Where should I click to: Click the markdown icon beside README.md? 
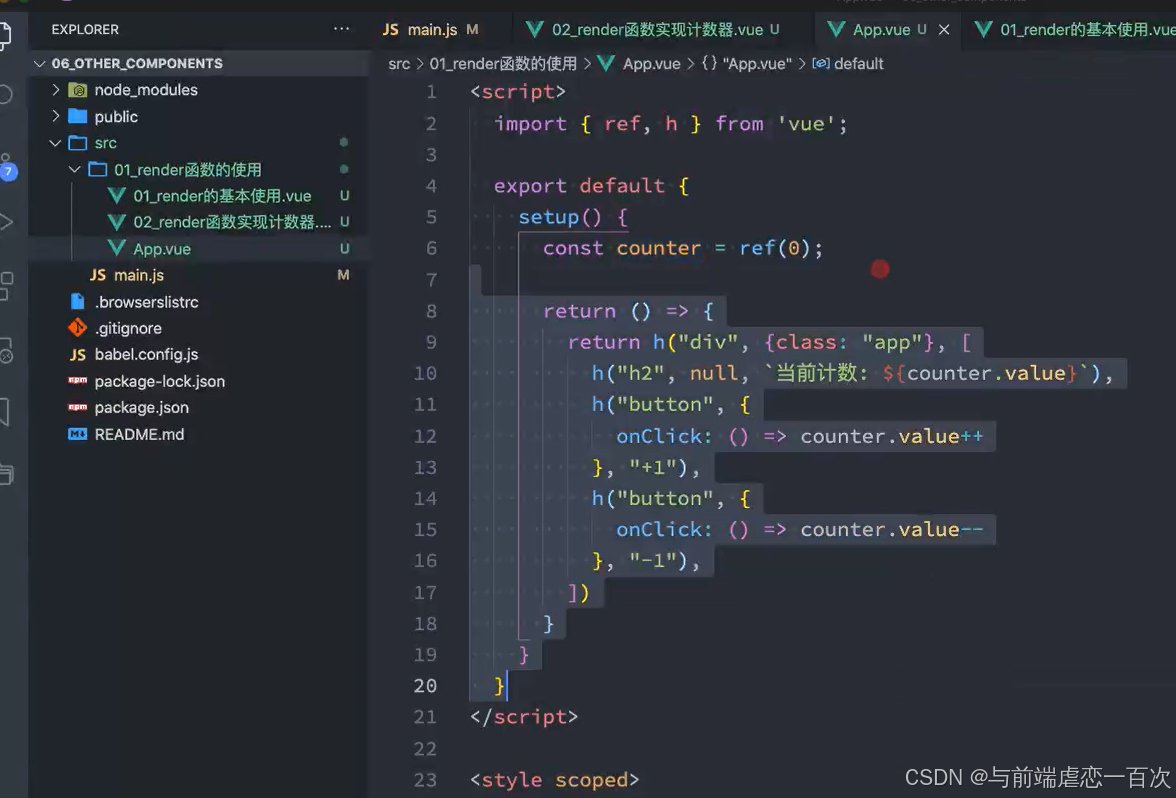77,434
